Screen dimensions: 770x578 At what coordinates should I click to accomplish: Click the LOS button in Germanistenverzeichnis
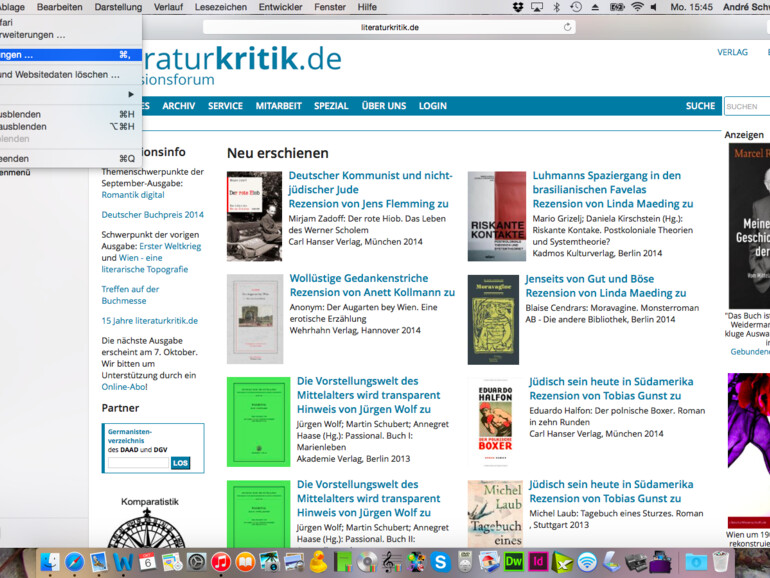pyautogui.click(x=180, y=463)
